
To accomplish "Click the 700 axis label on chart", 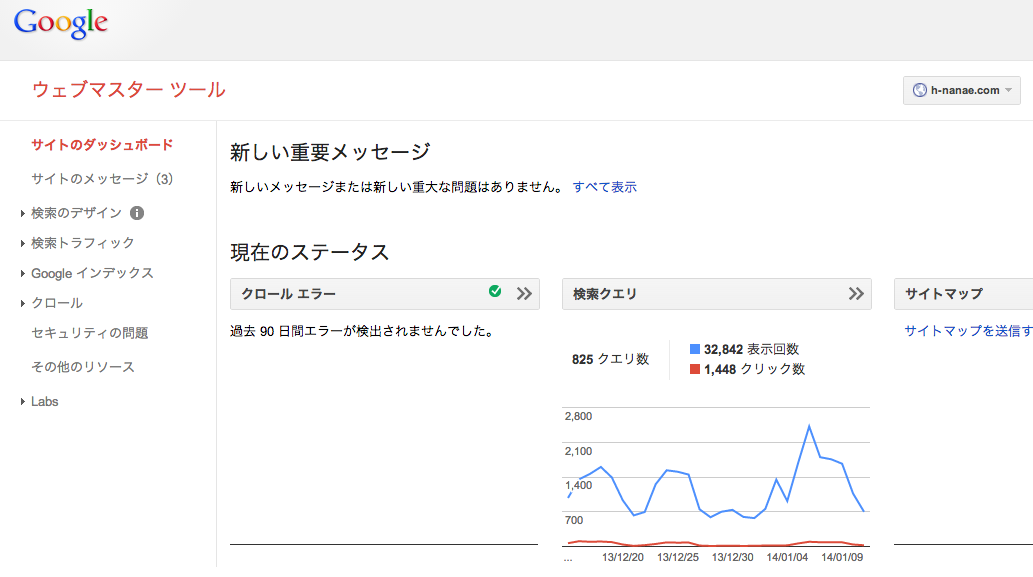I will (x=574, y=520).
